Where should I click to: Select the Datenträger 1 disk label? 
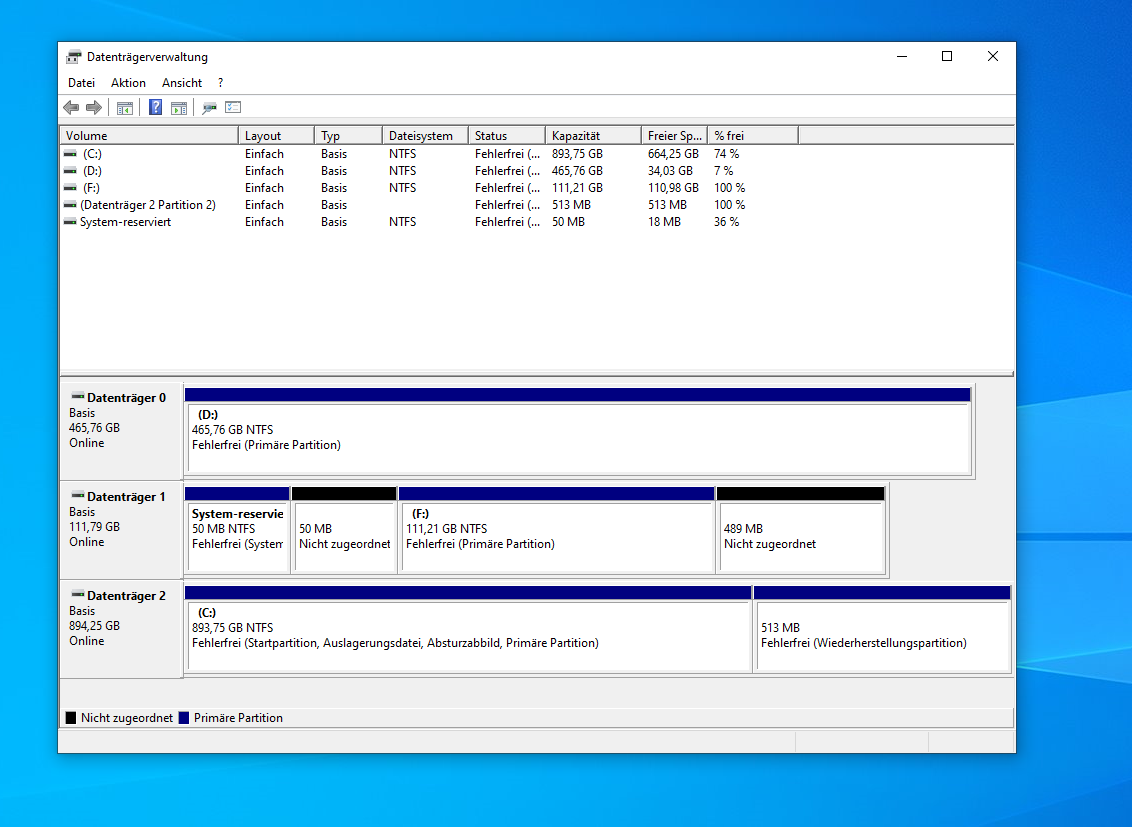(126, 496)
